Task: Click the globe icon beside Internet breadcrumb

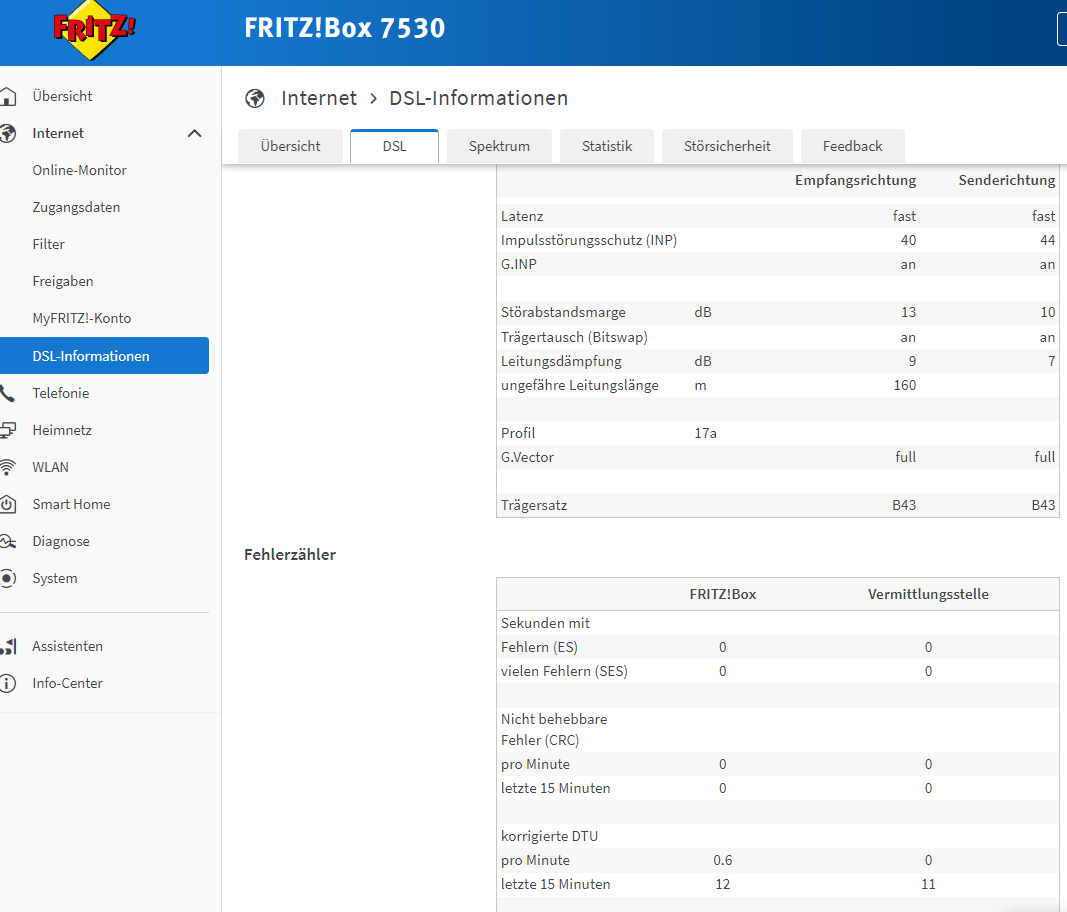Action: [x=255, y=99]
